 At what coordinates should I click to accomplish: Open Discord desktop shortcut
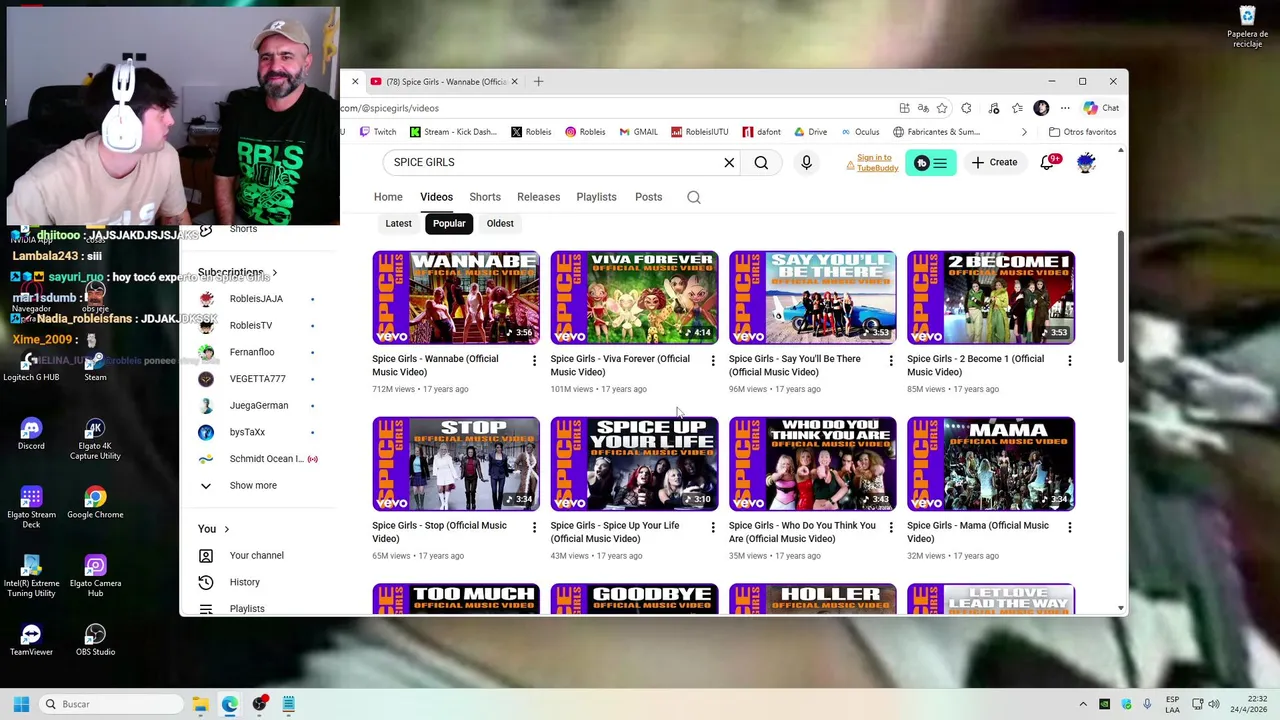pos(31,435)
